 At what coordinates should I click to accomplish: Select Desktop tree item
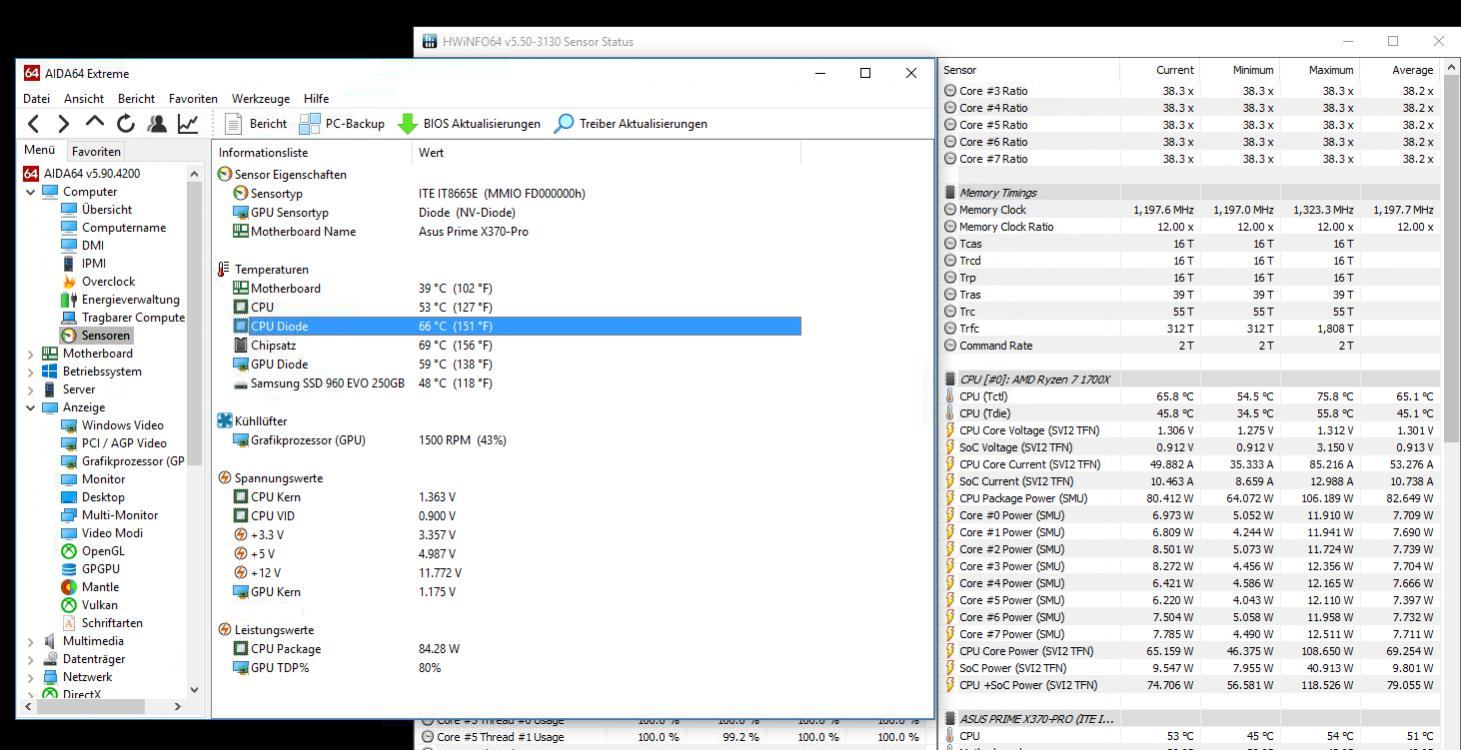[93, 498]
